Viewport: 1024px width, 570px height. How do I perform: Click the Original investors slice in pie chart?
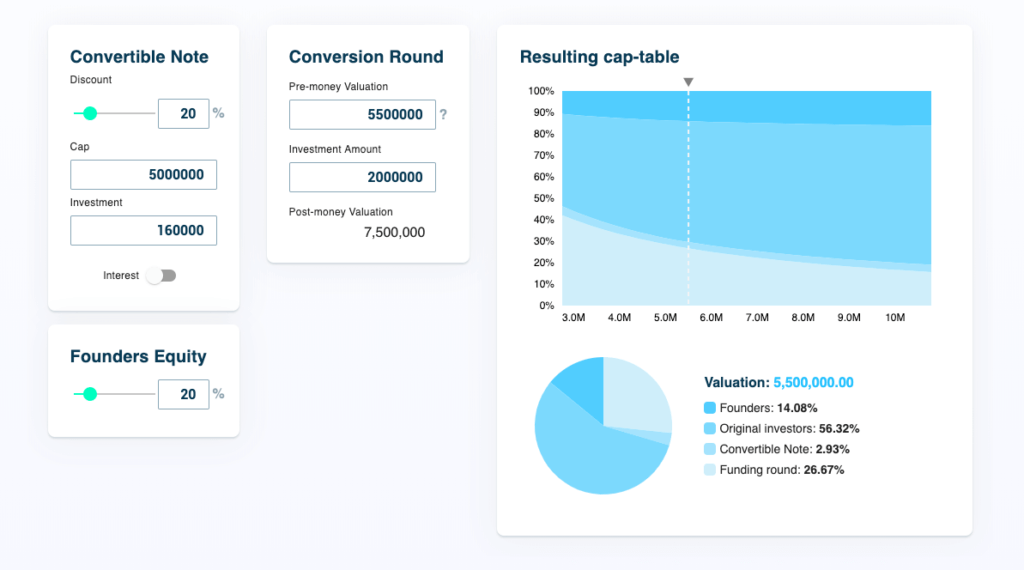point(590,450)
